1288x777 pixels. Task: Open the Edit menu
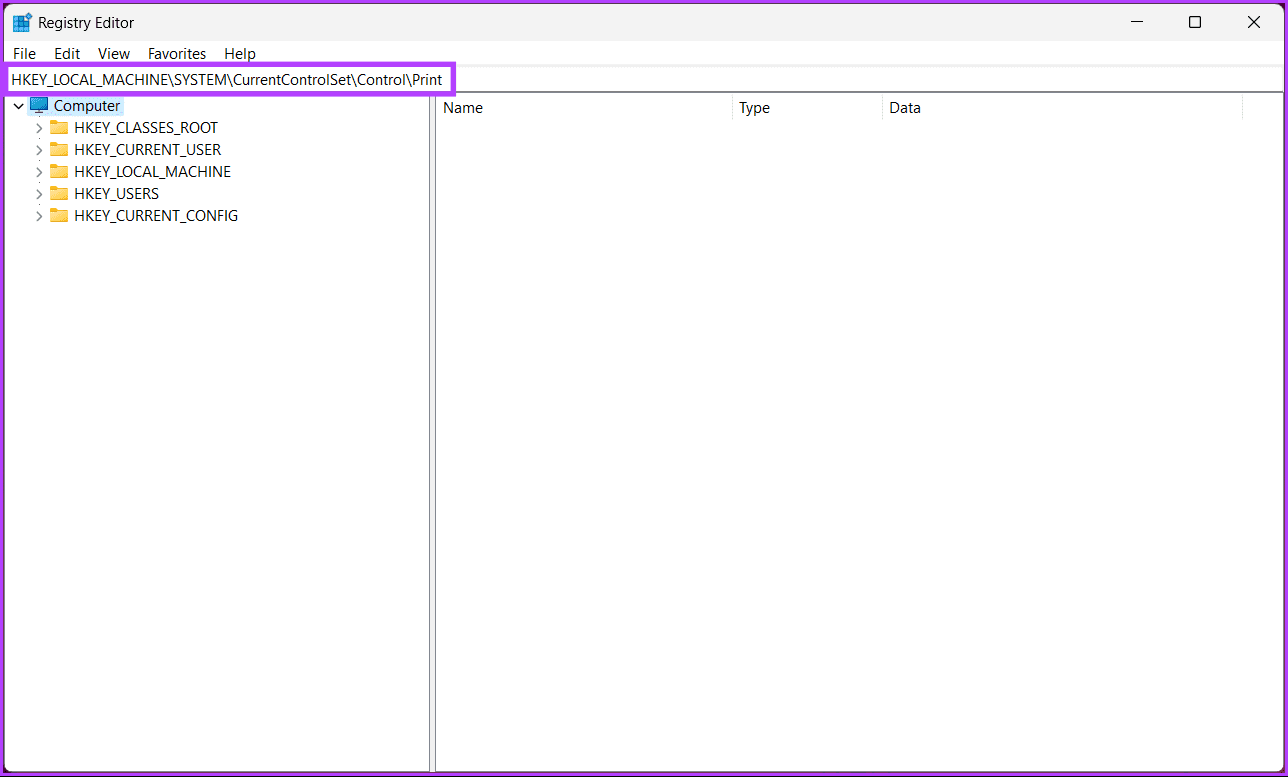pos(67,54)
